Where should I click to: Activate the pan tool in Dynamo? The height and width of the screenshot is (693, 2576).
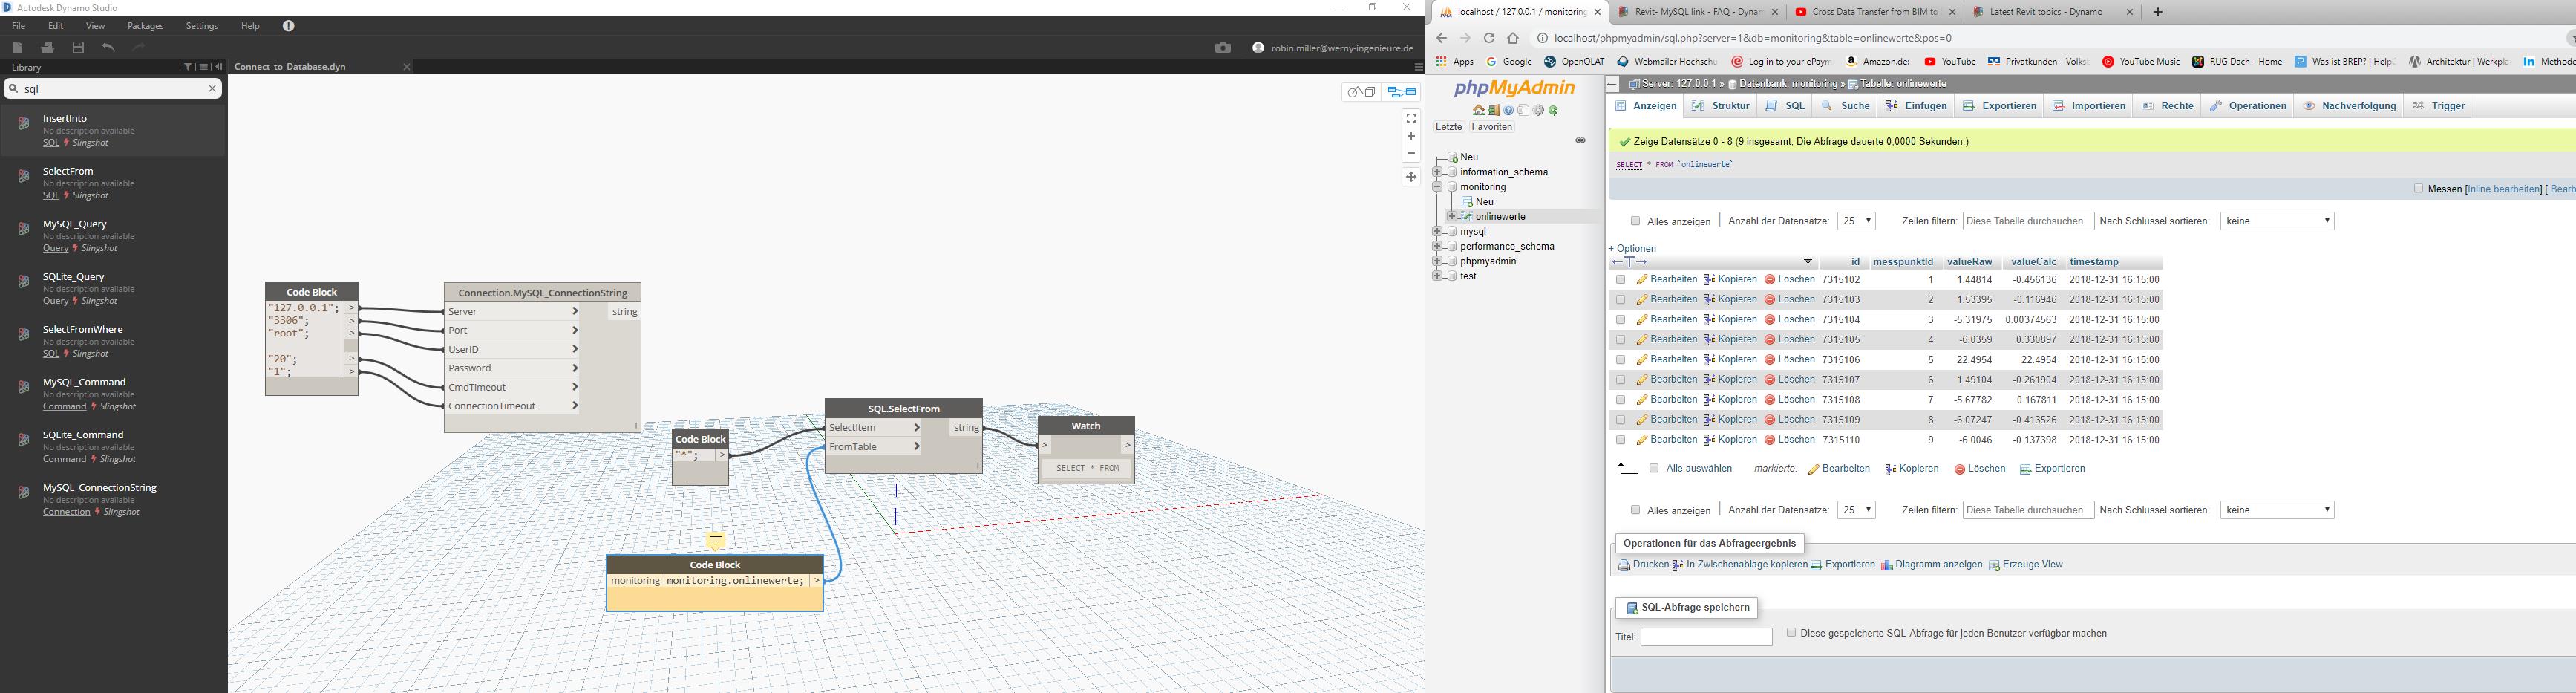[x=1411, y=177]
